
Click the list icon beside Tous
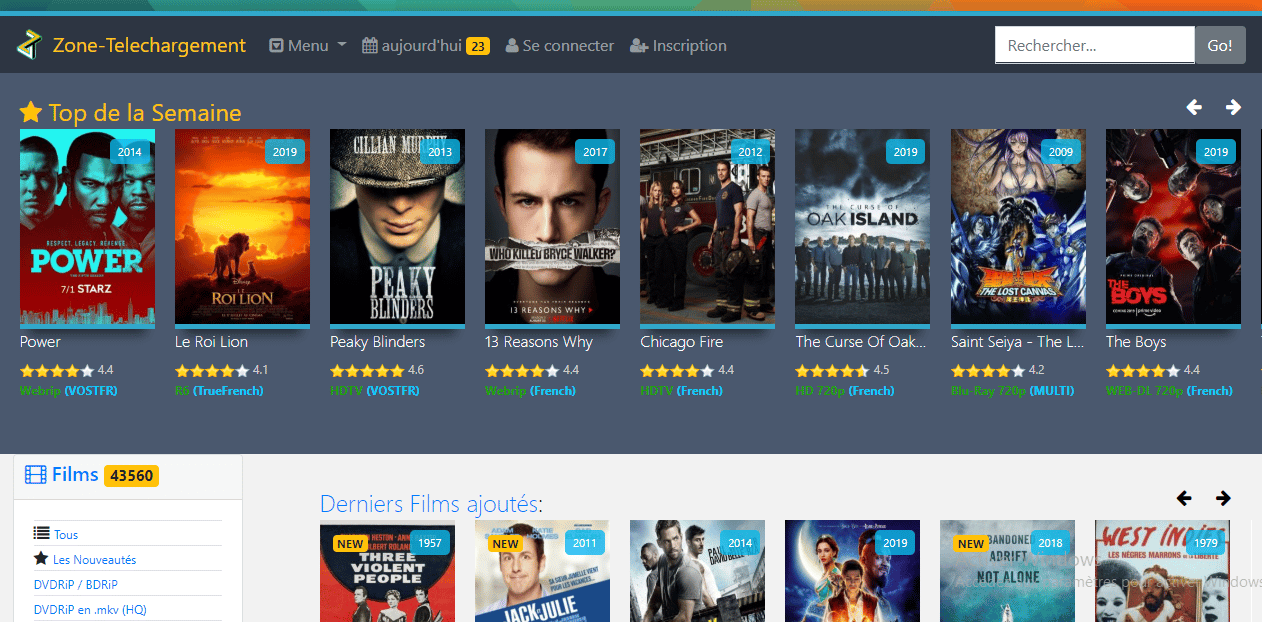[41, 534]
